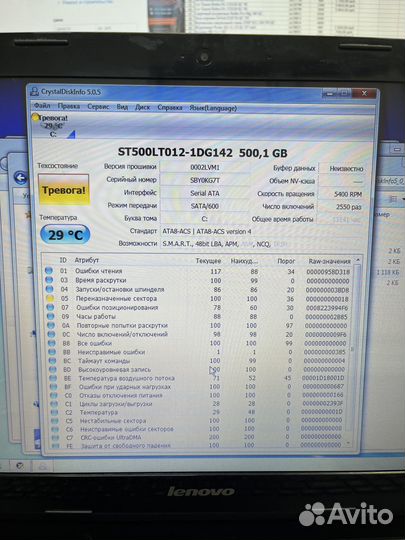Select the Нестабильные сектора attribute name
This screenshot has width=405, height=540.
coord(113,421)
